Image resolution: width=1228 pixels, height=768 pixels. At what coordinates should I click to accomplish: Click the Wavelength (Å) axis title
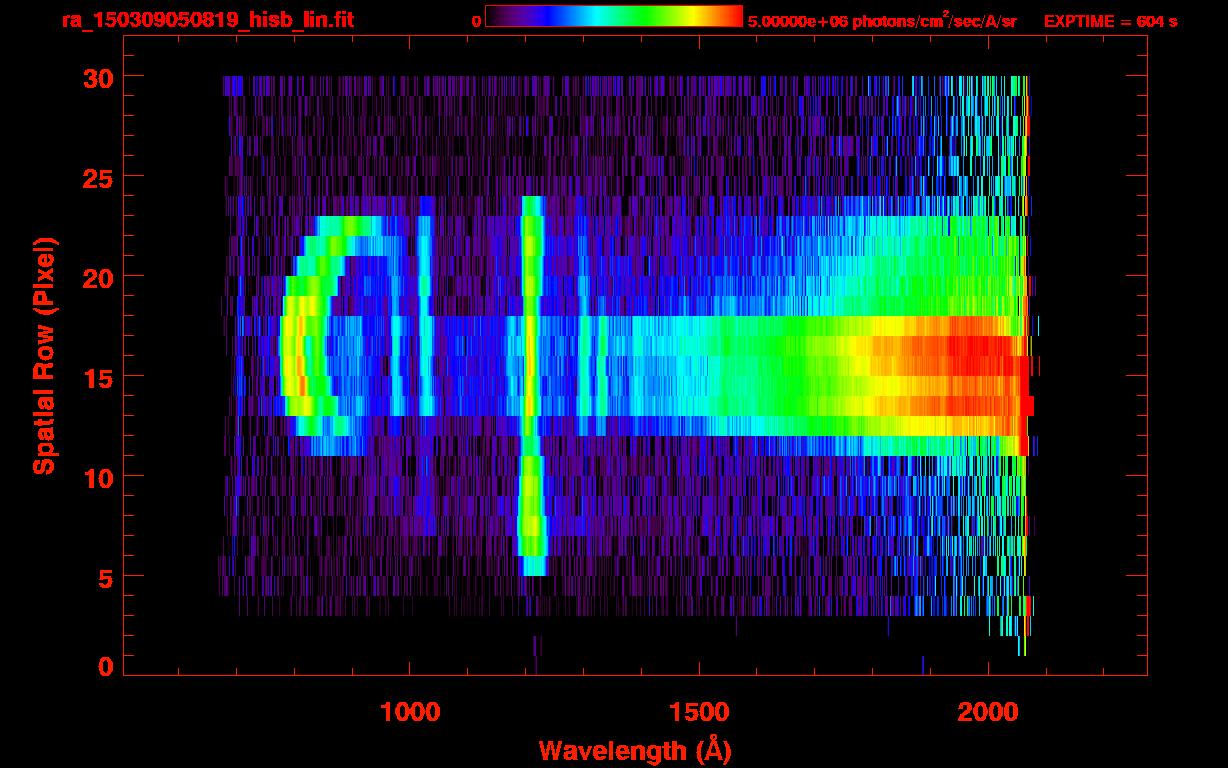pyautogui.click(x=635, y=749)
